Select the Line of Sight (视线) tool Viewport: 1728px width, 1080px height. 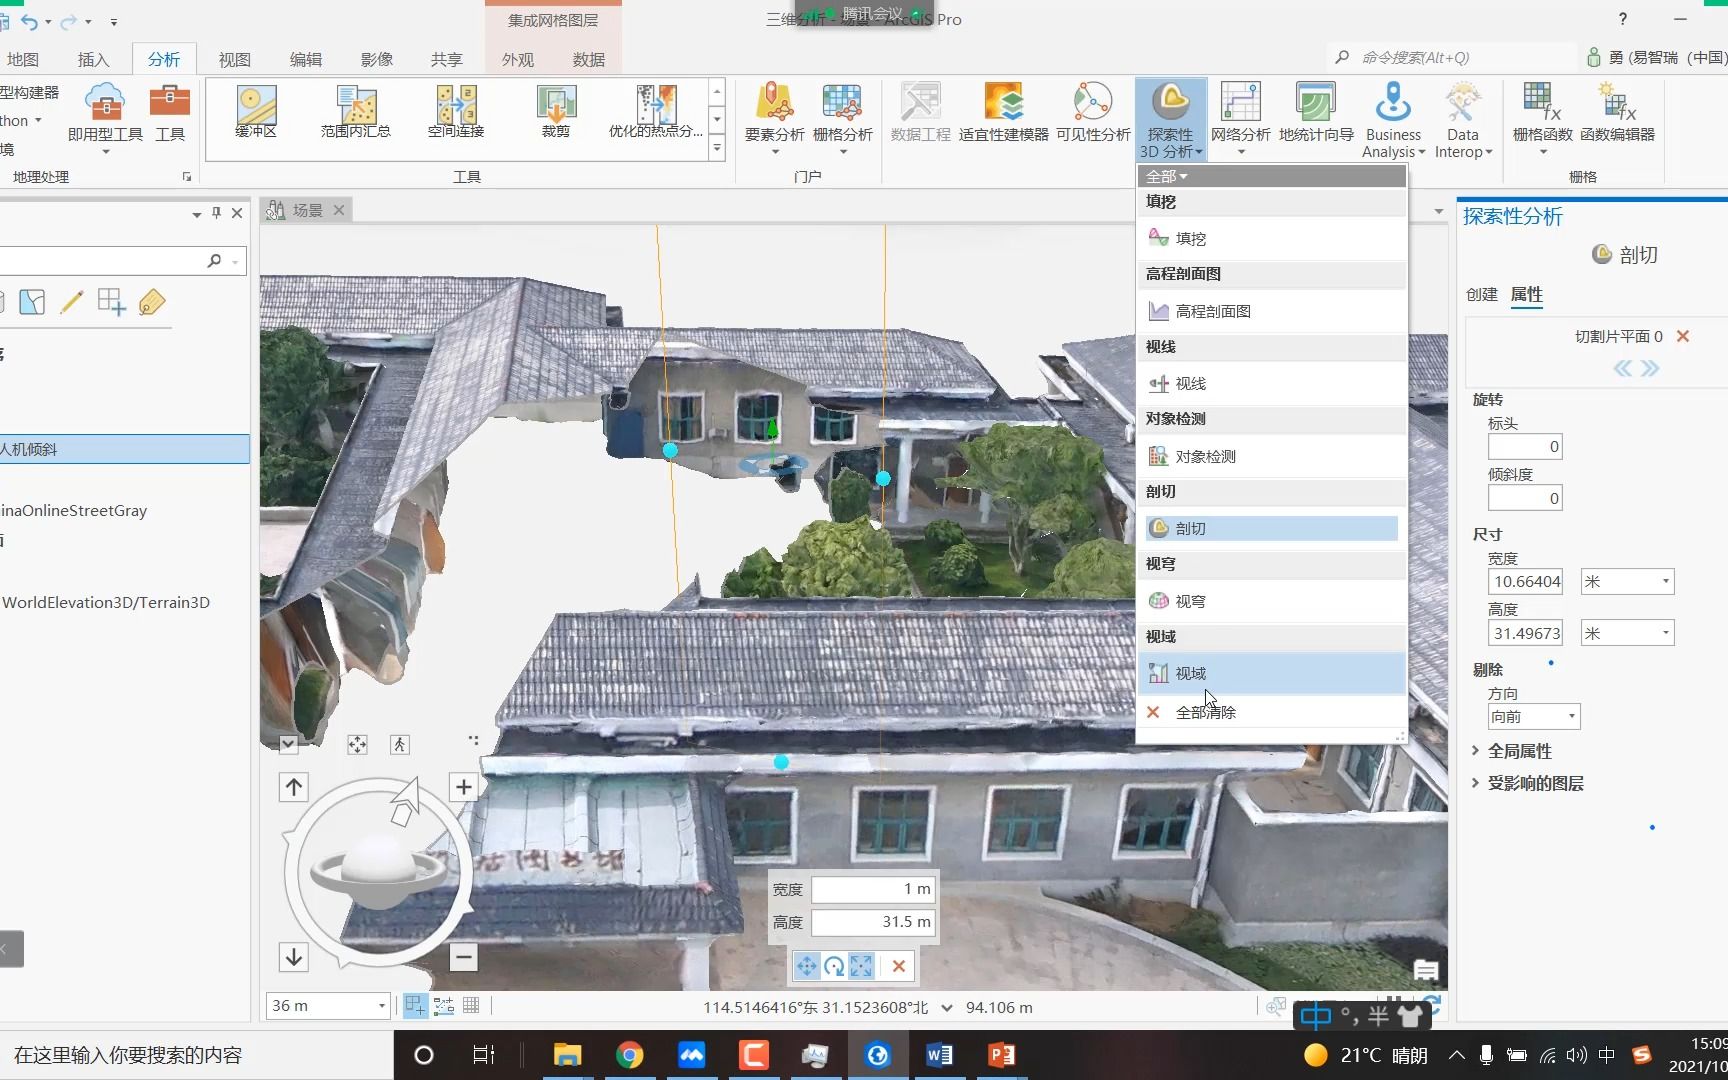pos(1272,383)
